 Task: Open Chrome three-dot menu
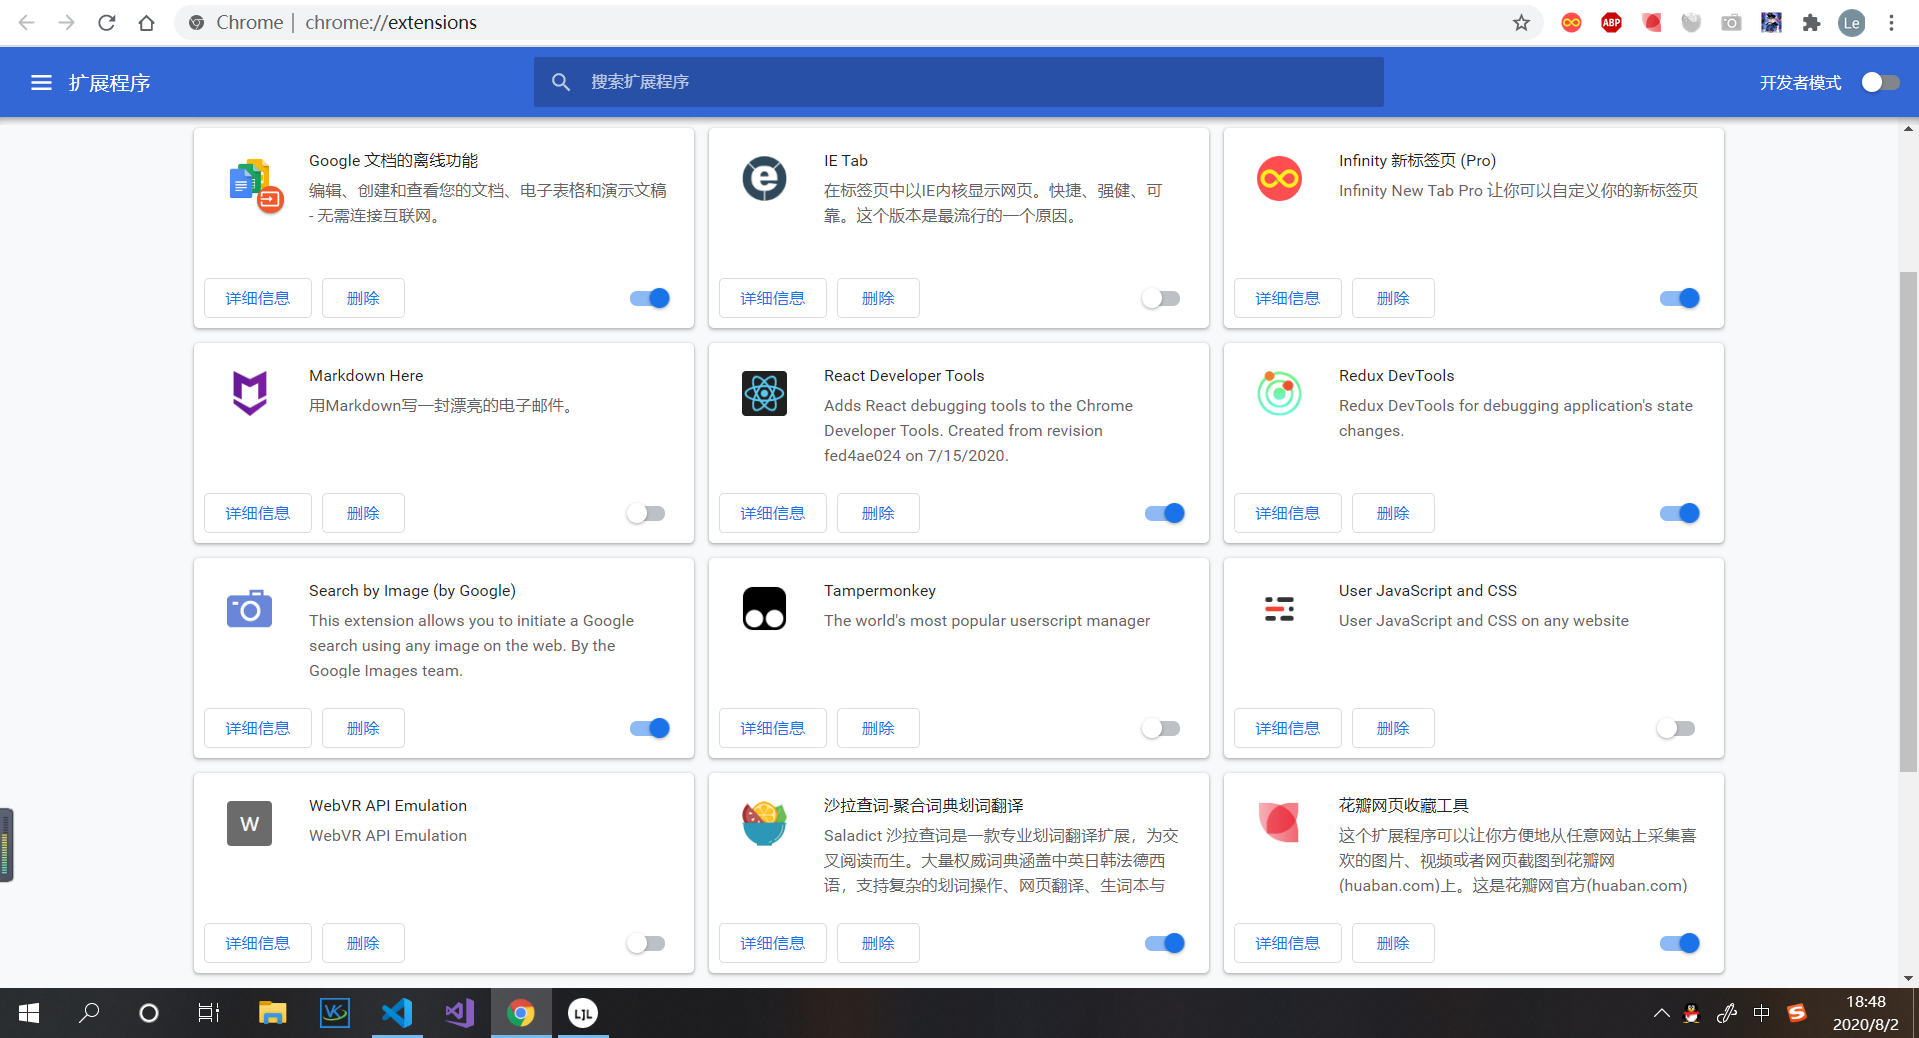click(x=1891, y=22)
